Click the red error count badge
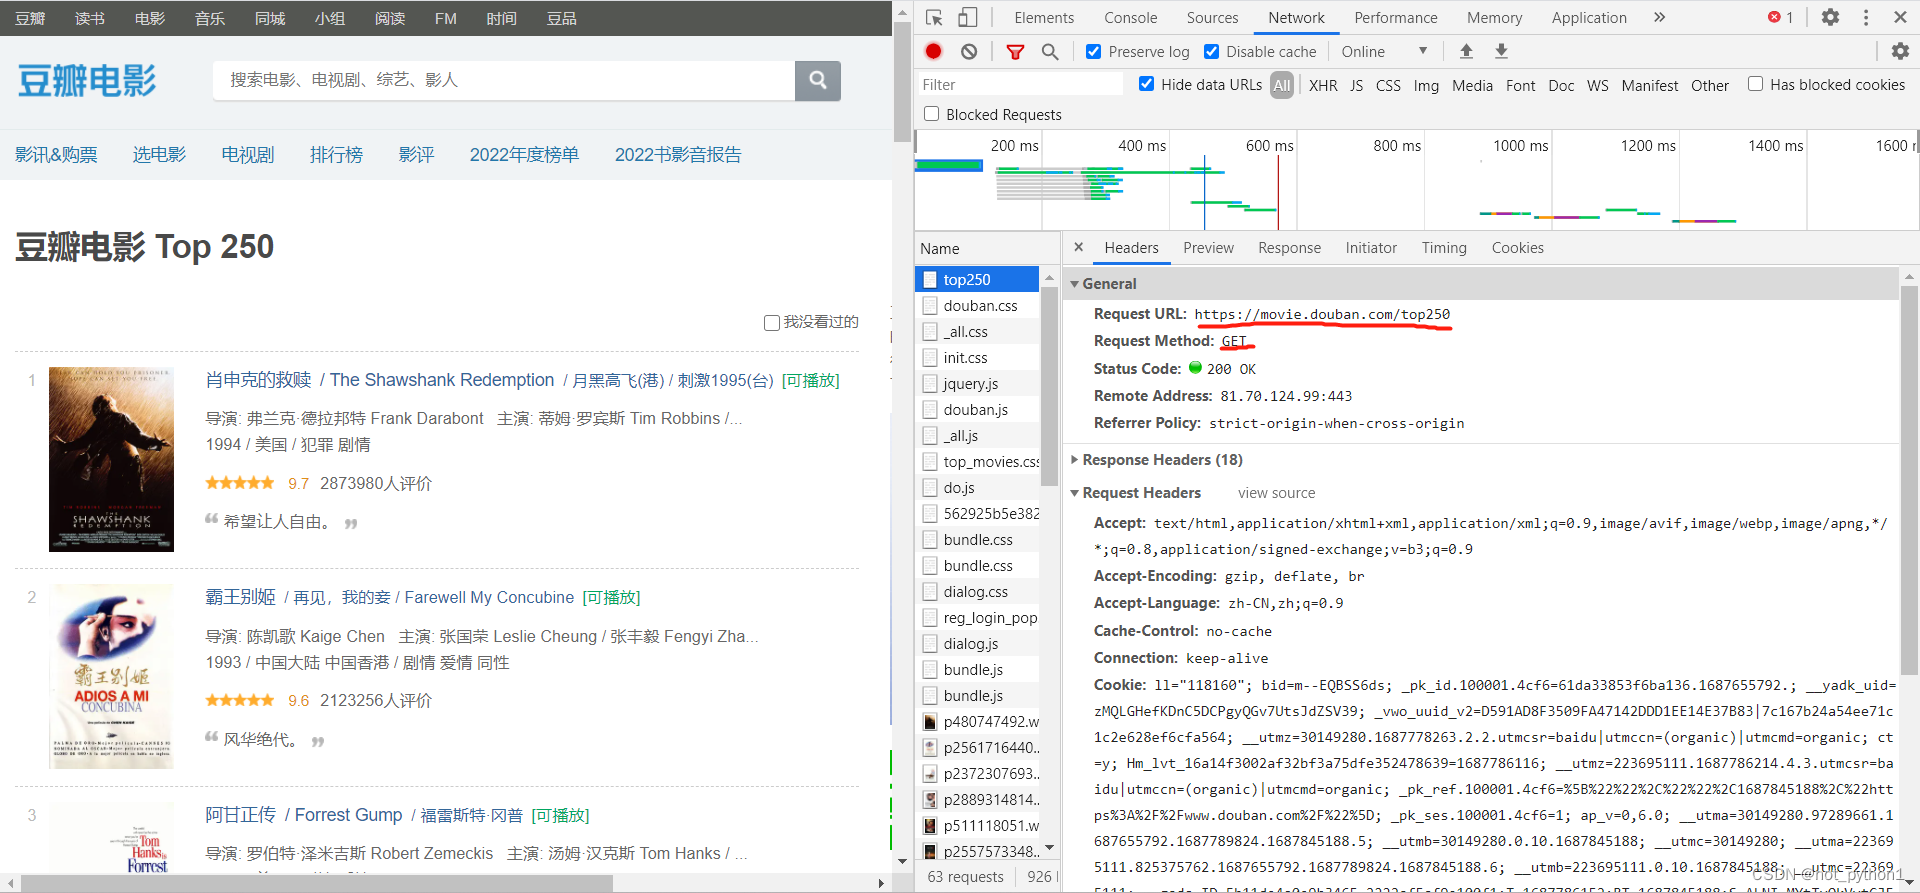 pos(1780,17)
